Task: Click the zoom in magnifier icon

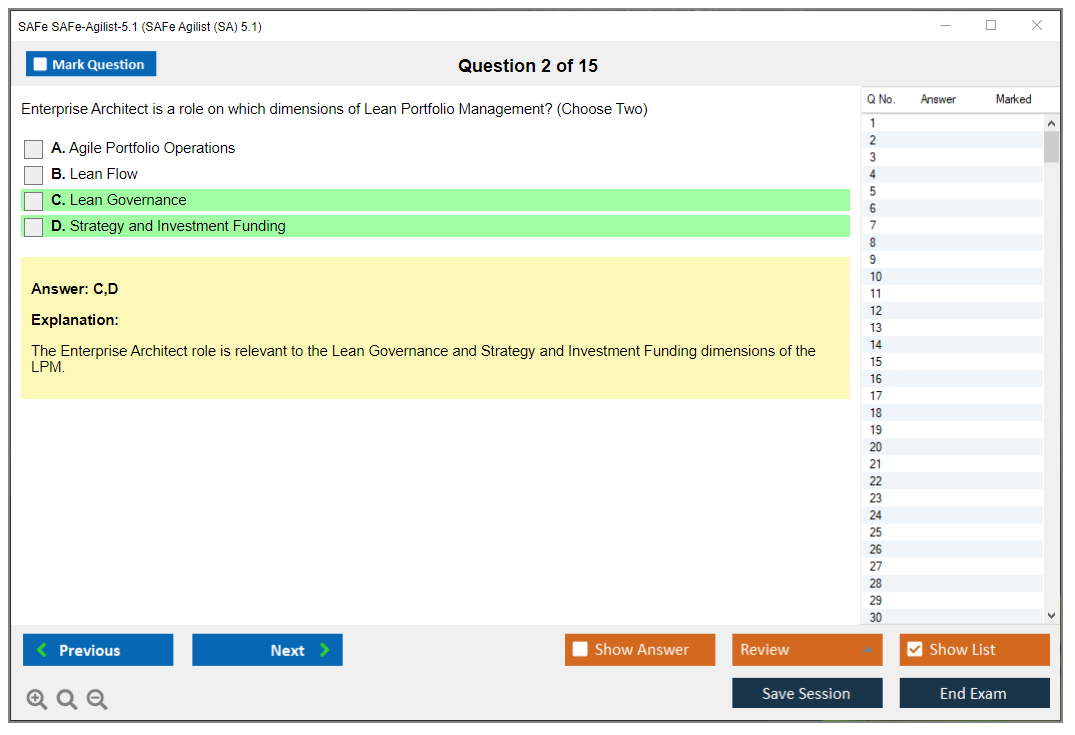Action: (37, 700)
